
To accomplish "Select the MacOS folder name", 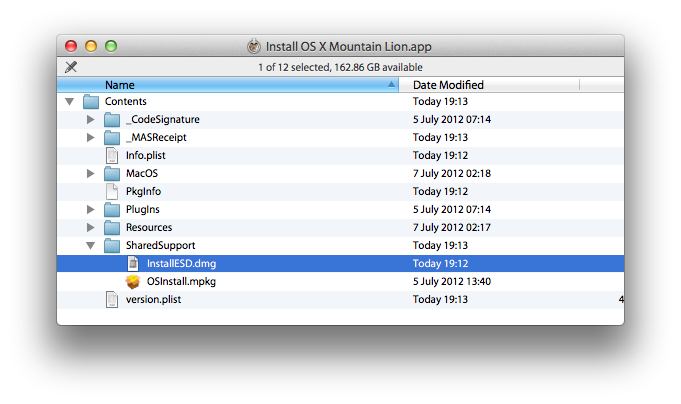I will pyautogui.click(x=142, y=174).
